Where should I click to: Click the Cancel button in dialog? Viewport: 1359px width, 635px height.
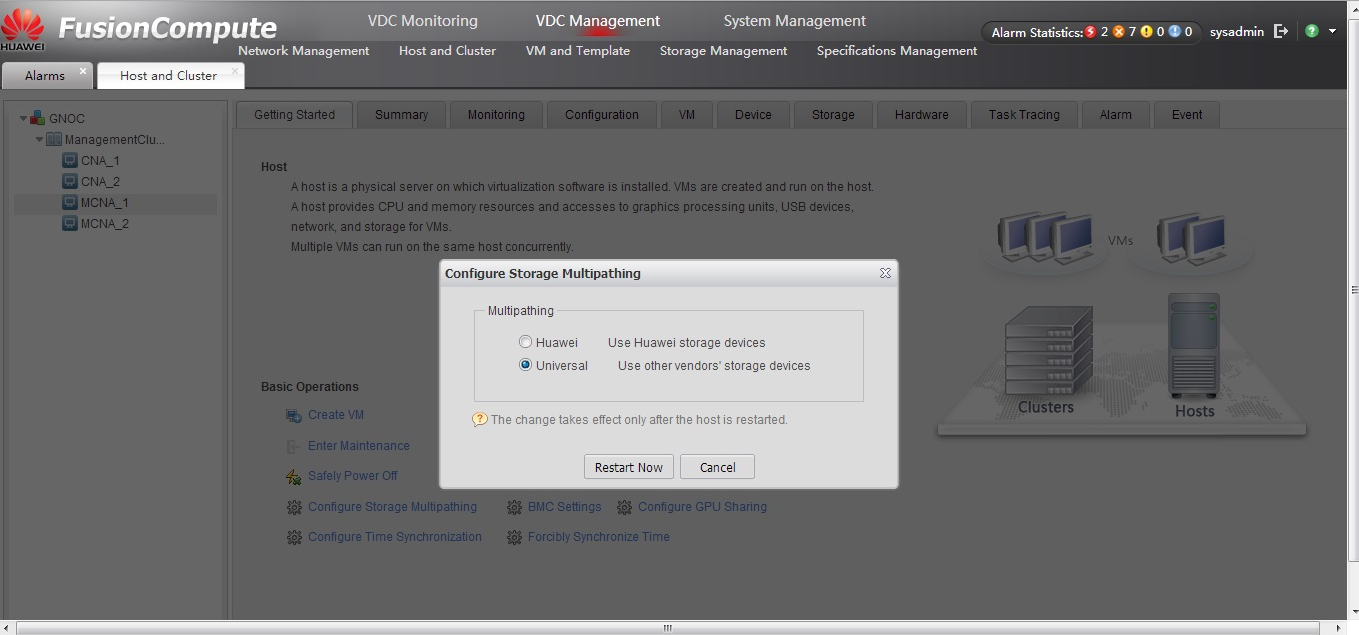pos(717,467)
